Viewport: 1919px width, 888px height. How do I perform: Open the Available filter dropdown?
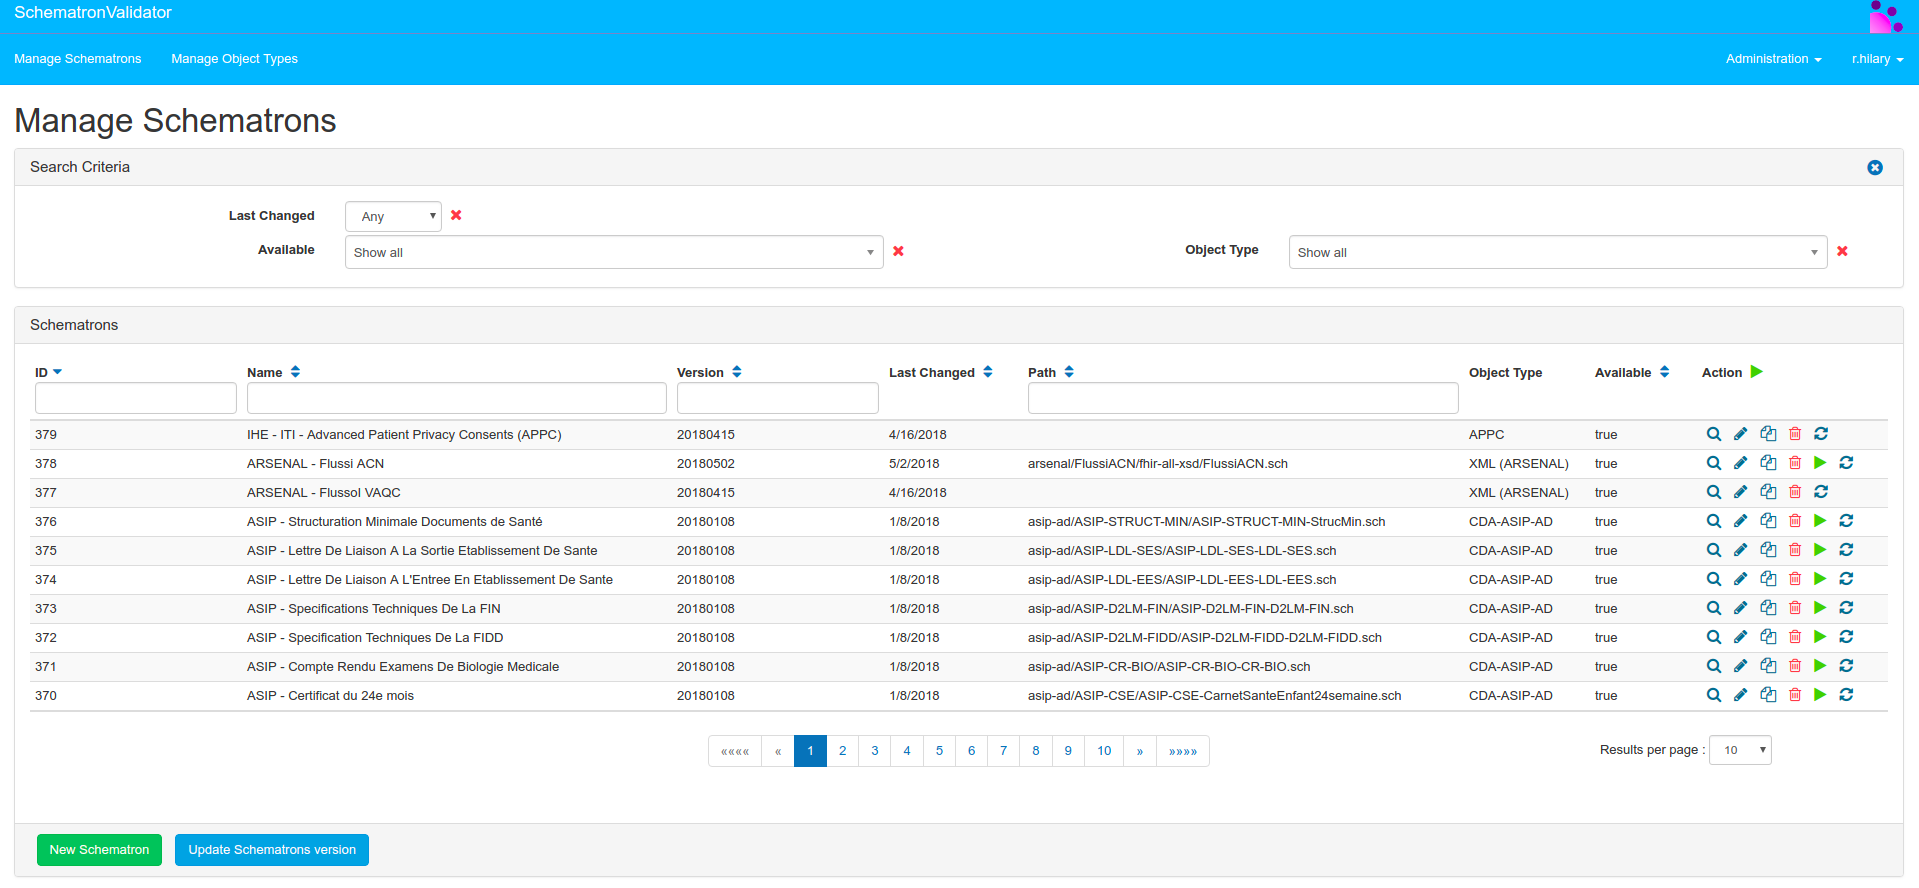[614, 252]
